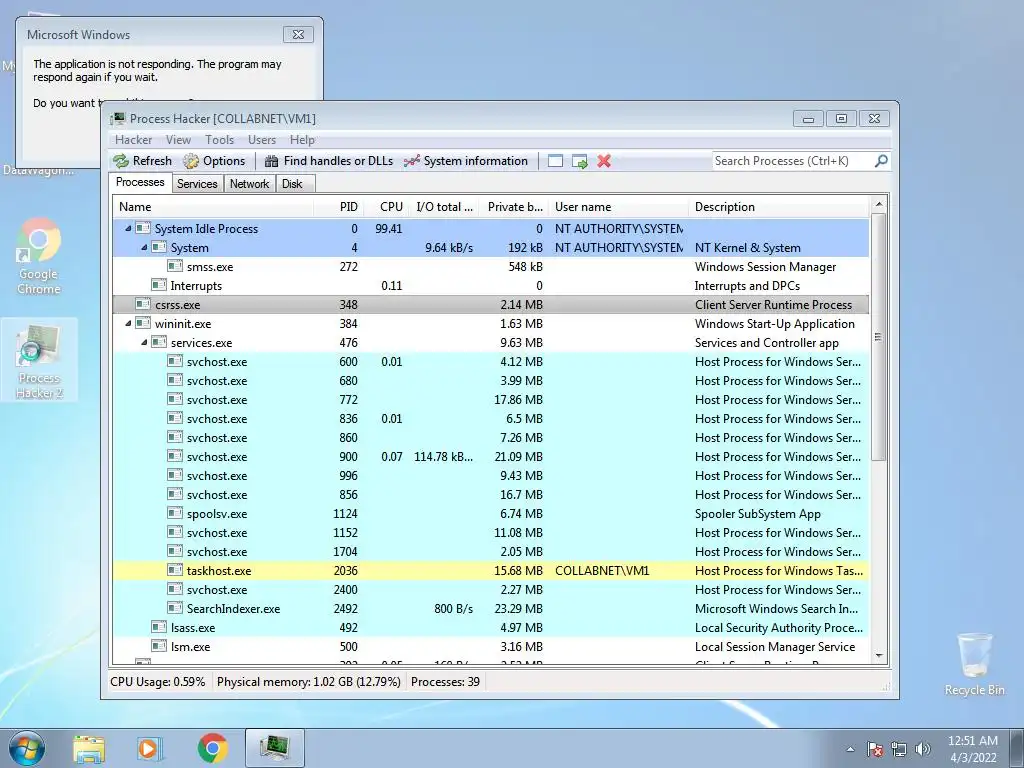Open Options from the toolbar
Image resolution: width=1024 pixels, height=768 pixels.
tap(214, 161)
